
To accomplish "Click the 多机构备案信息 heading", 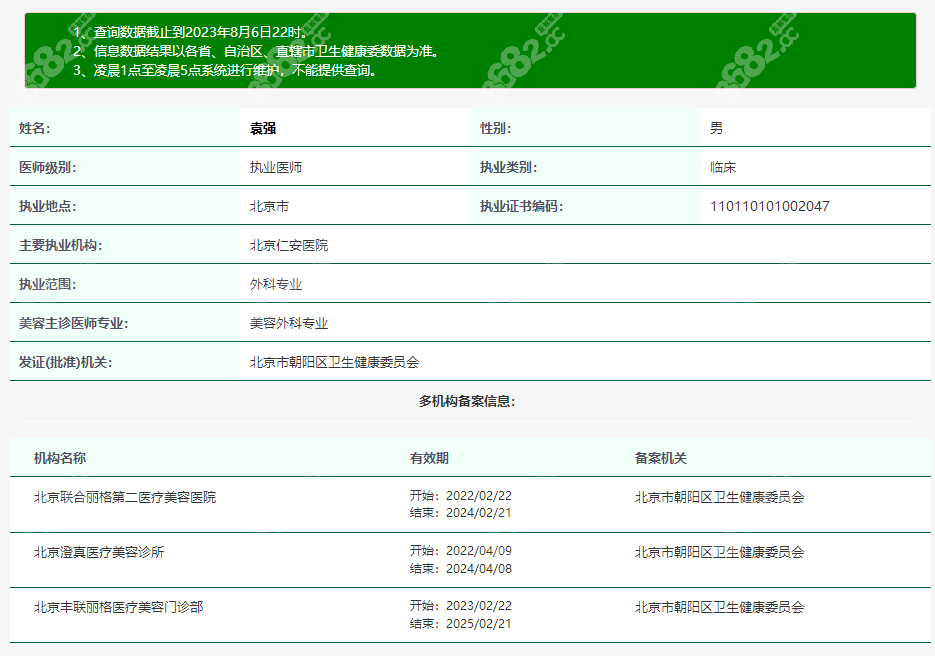I will click(x=467, y=401).
